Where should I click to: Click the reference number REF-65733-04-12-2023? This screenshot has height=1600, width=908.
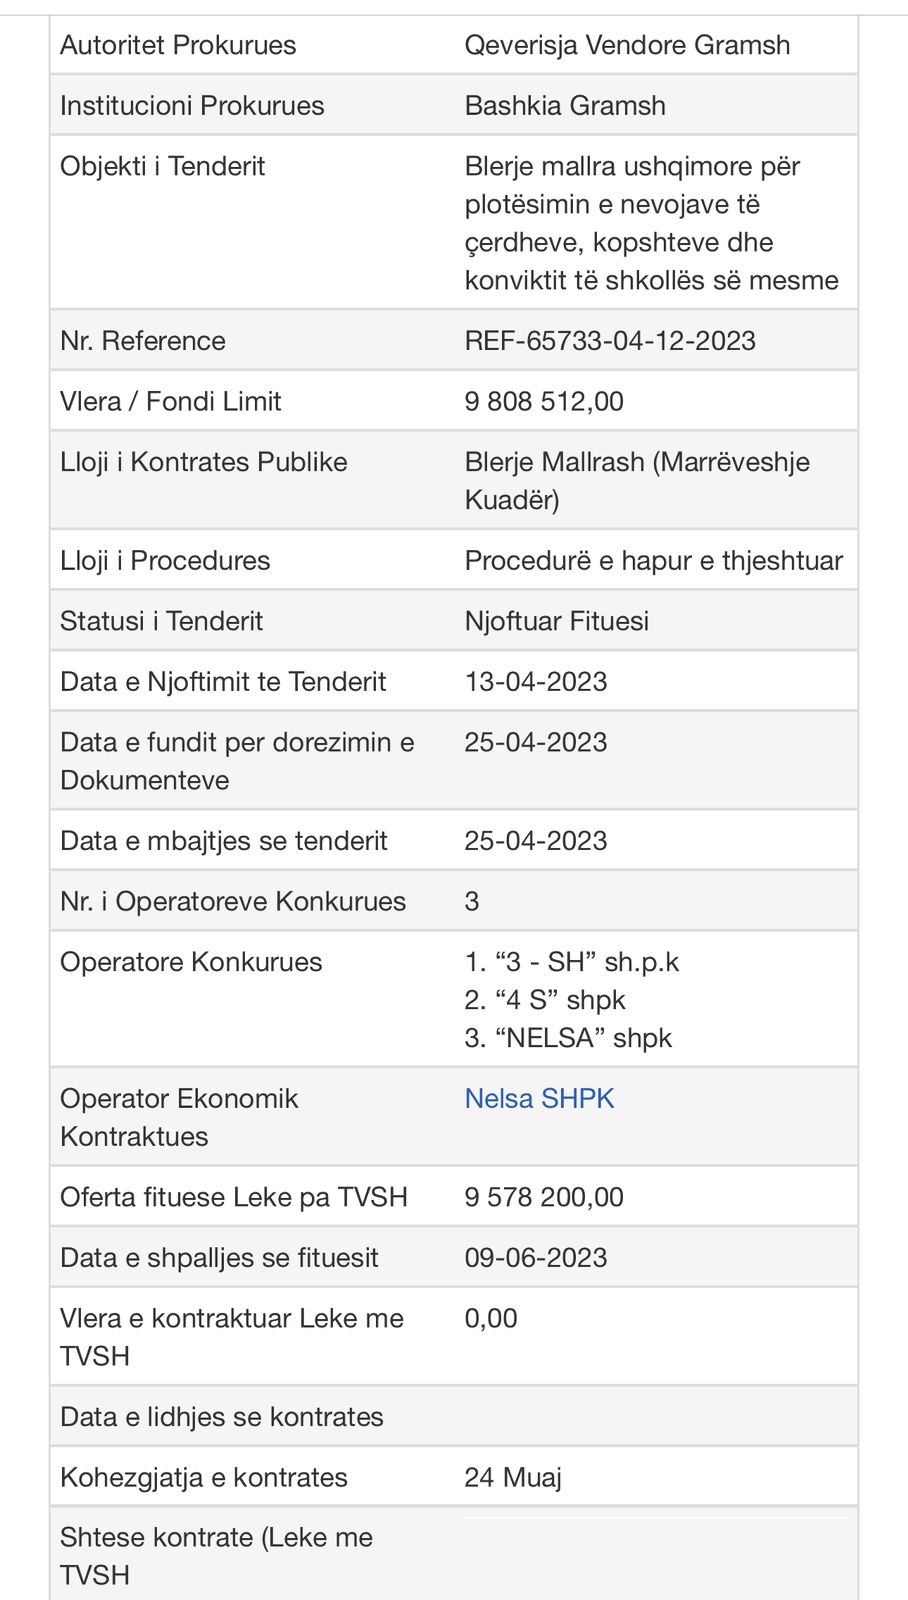(609, 341)
